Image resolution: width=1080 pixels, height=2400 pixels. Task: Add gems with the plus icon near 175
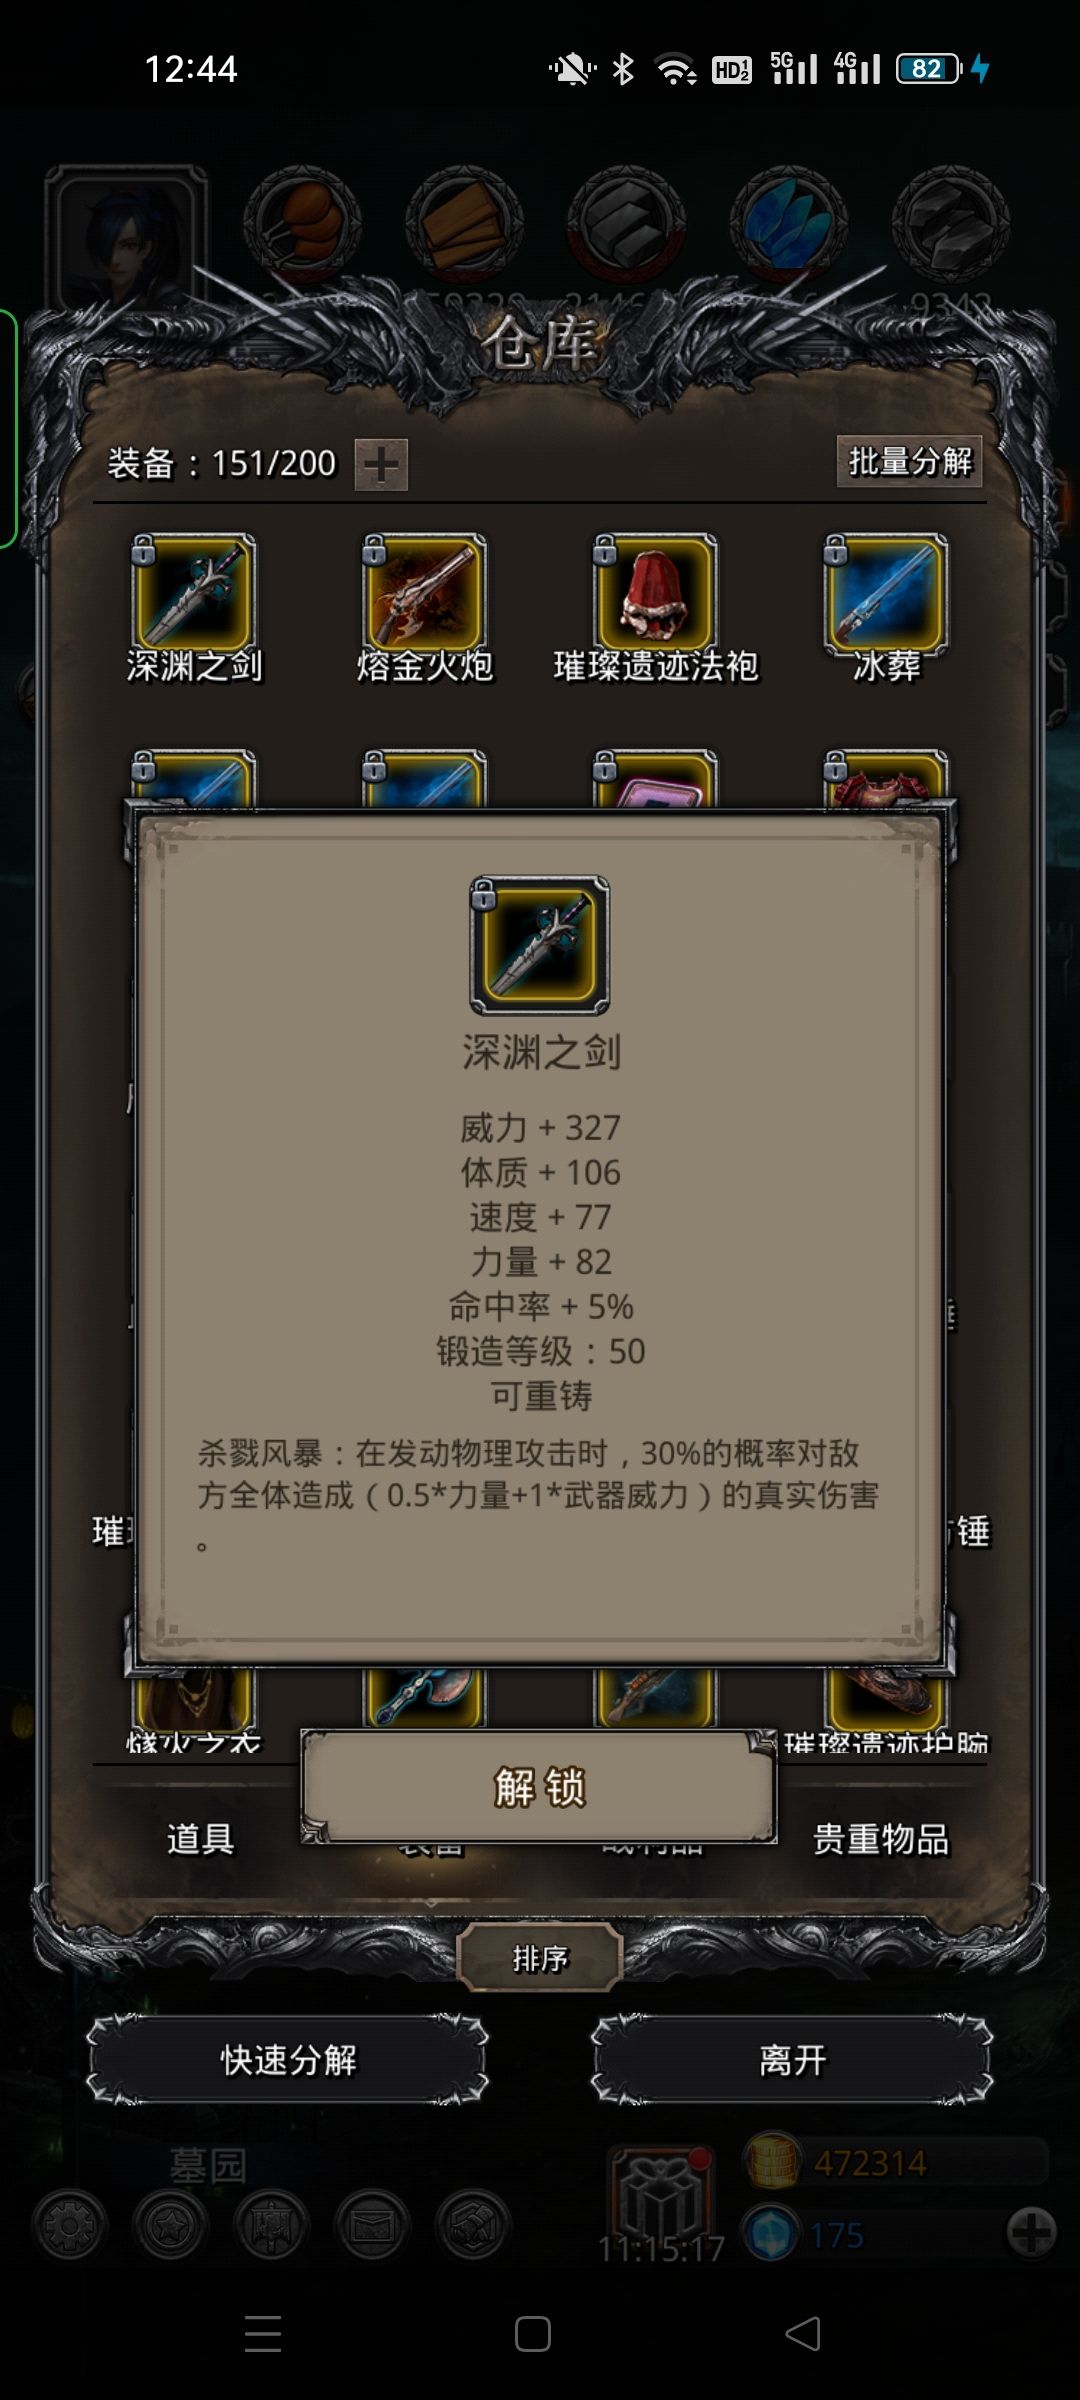click(x=1030, y=2230)
